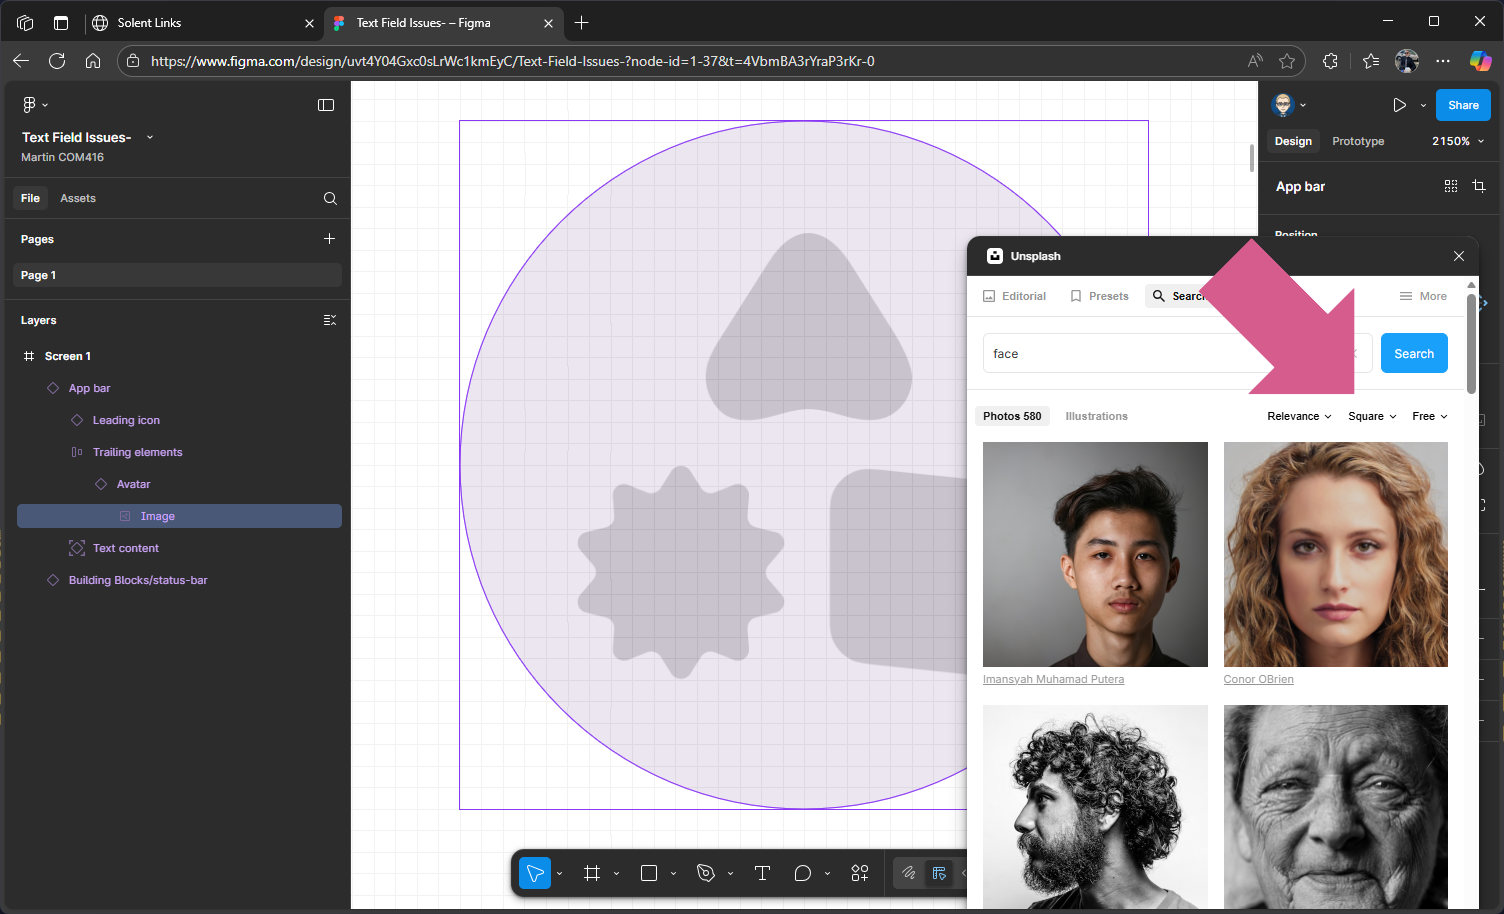This screenshot has height=914, width=1504.
Task: Toggle Draw mode in the toolbar
Action: tap(908, 873)
